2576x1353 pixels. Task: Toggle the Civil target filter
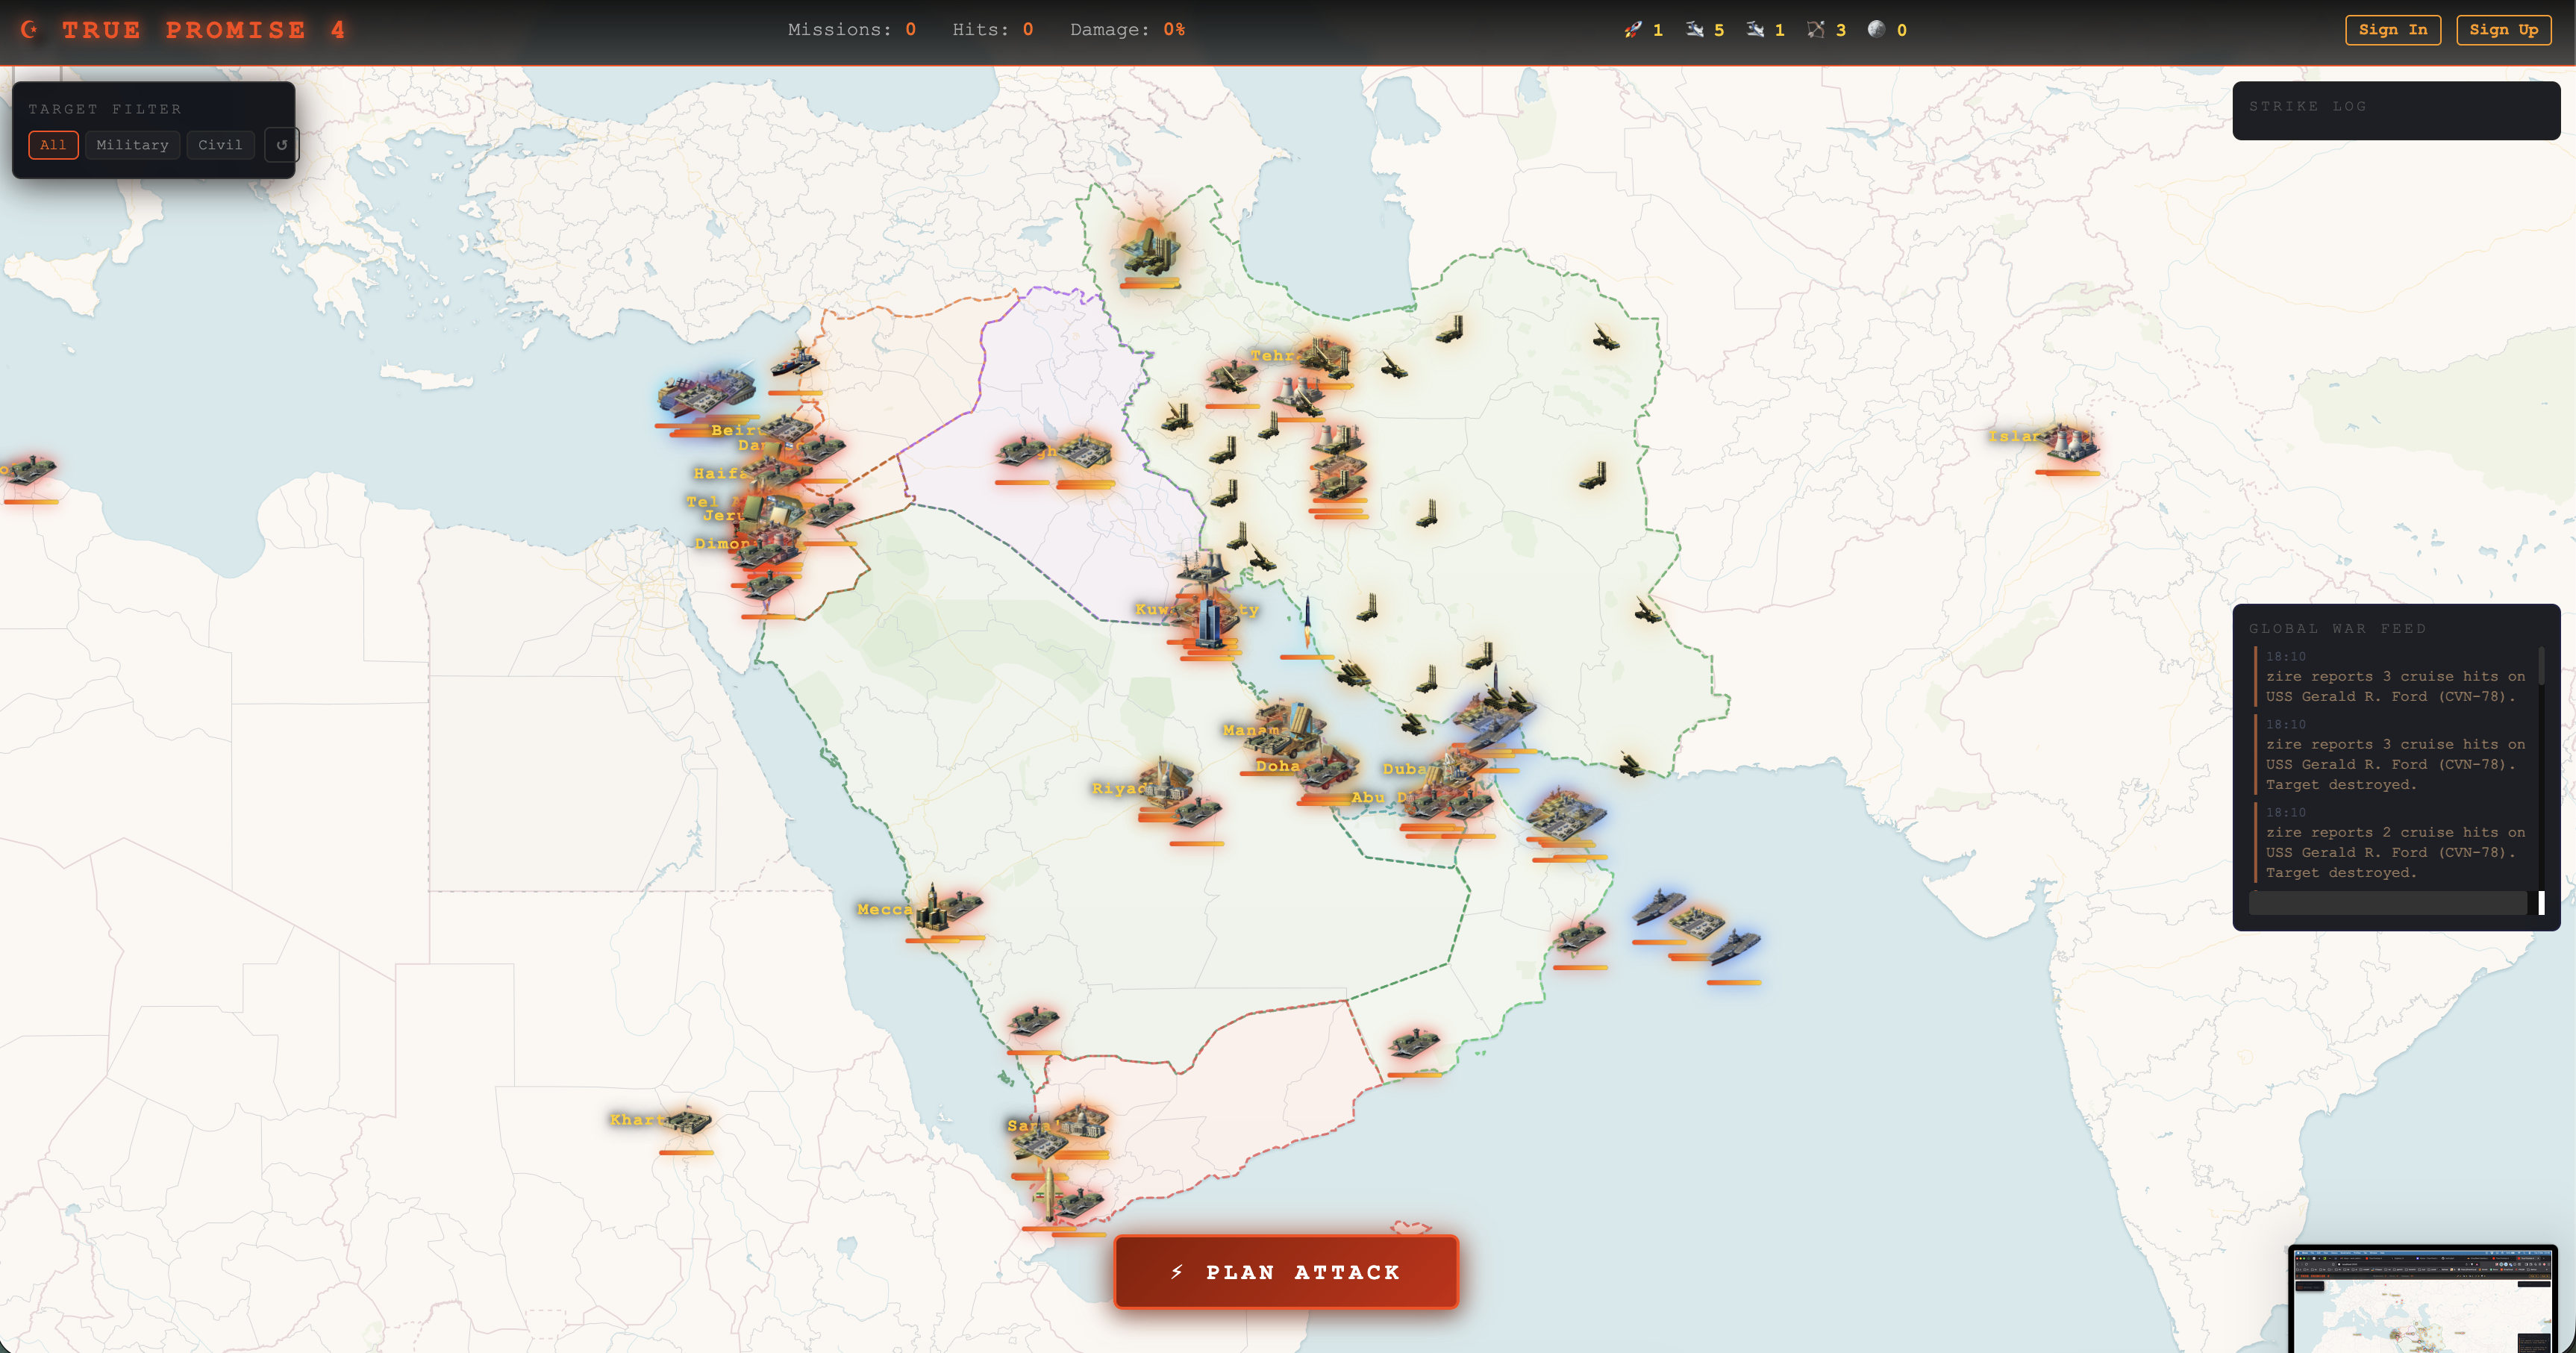(x=220, y=145)
